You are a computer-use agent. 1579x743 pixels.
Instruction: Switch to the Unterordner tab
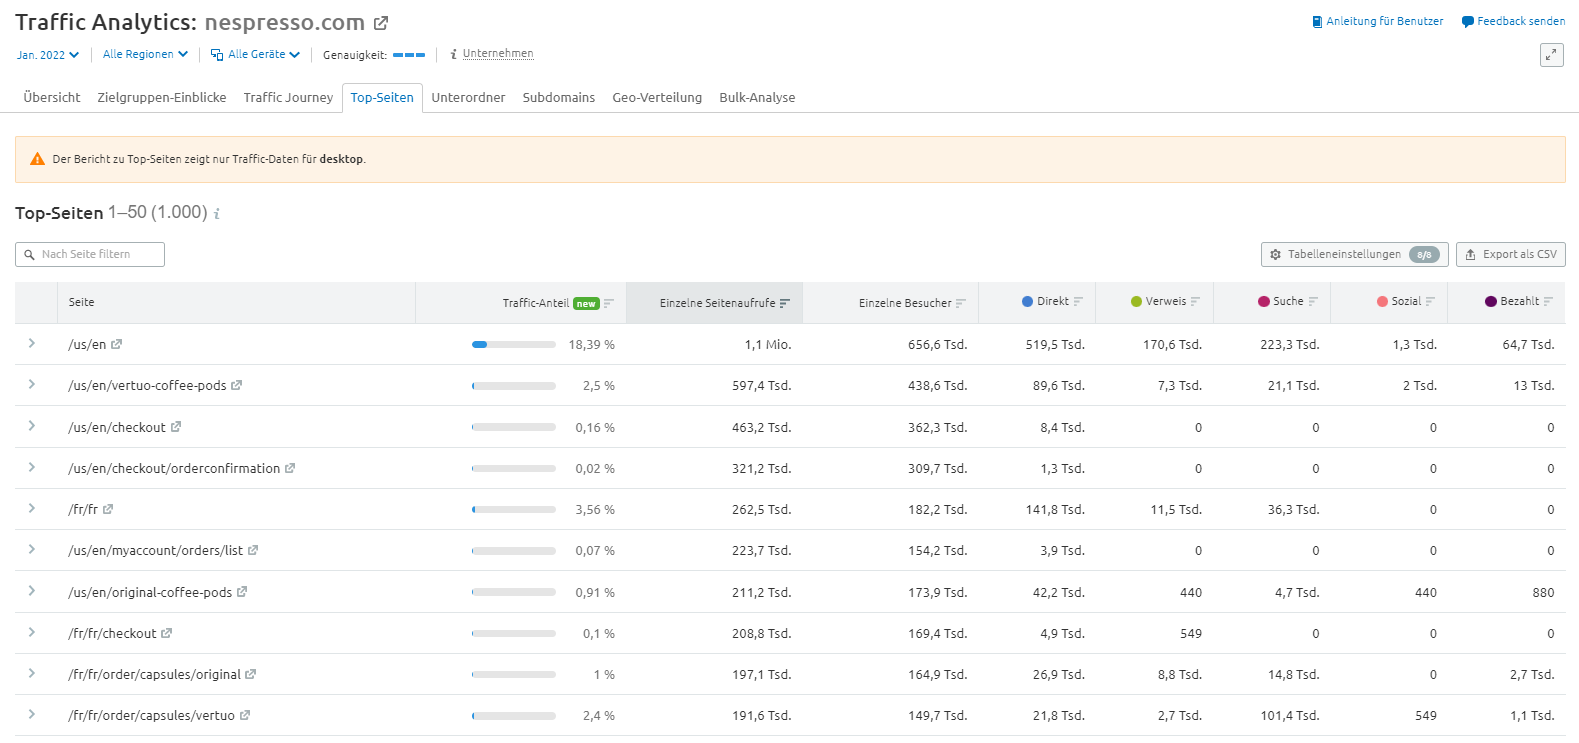coord(468,97)
